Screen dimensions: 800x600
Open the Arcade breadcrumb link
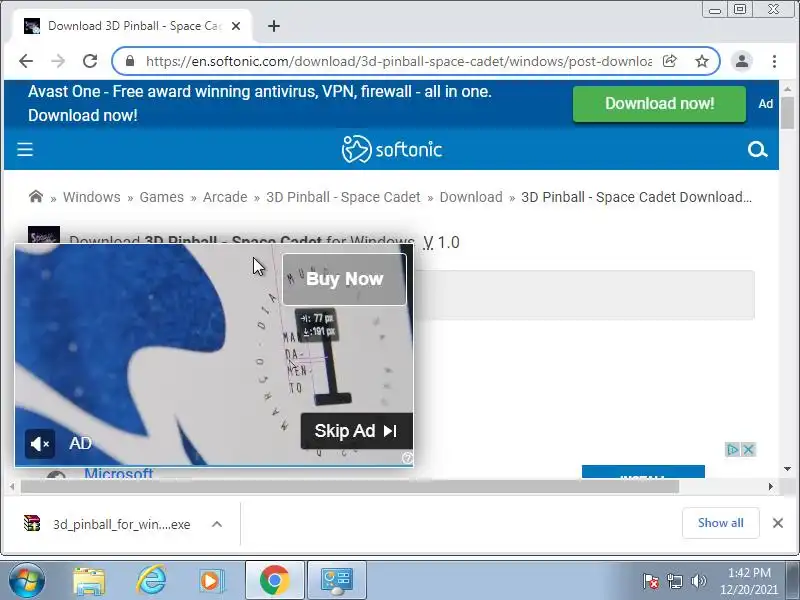pyautogui.click(x=225, y=197)
